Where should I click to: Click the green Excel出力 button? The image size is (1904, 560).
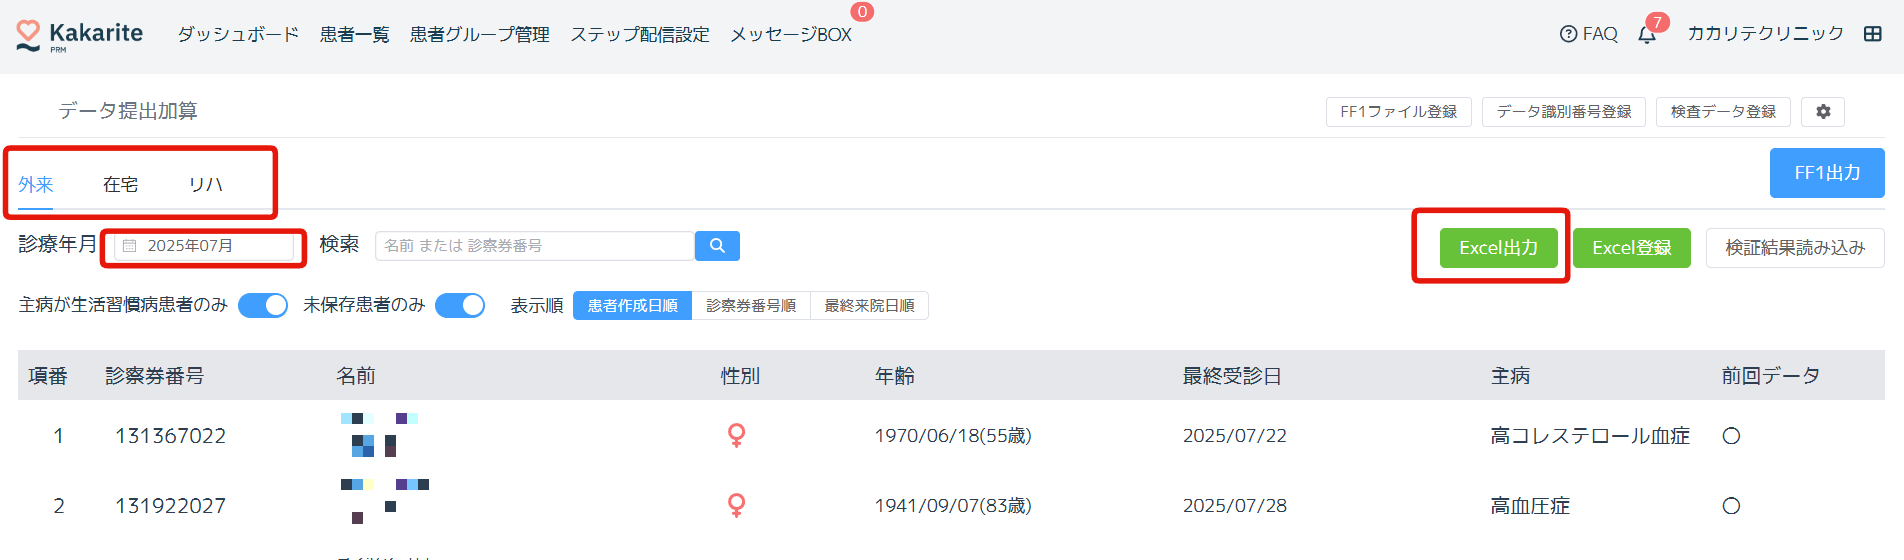tap(1498, 248)
